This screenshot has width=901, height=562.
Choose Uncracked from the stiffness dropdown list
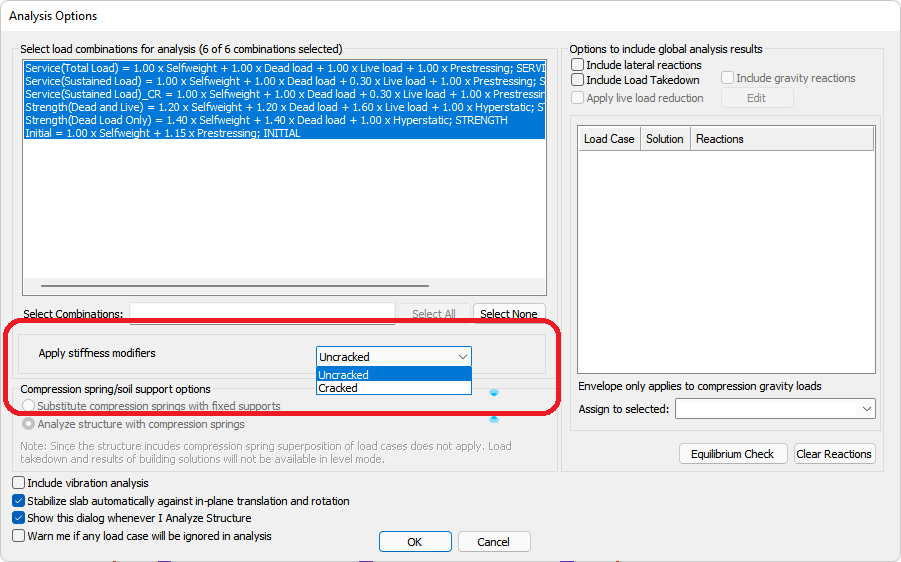coord(344,375)
